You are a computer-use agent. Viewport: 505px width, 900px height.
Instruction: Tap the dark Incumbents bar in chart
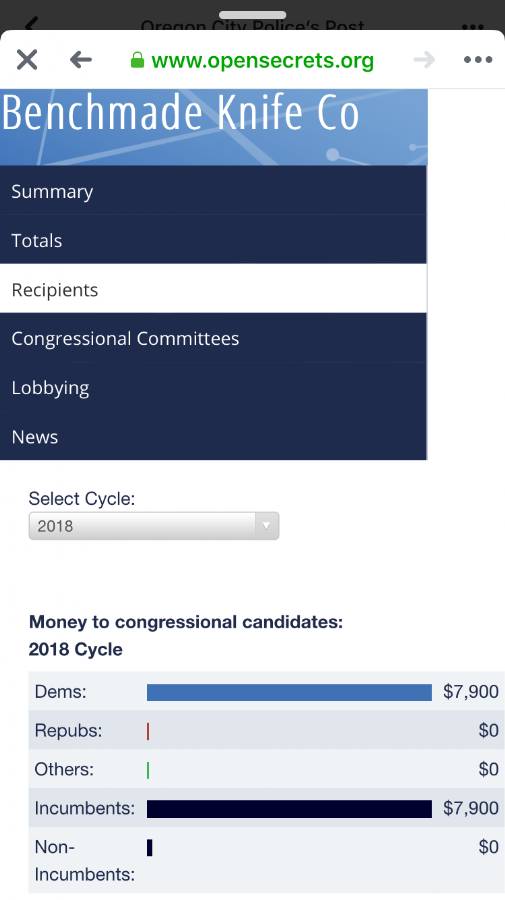coord(289,809)
